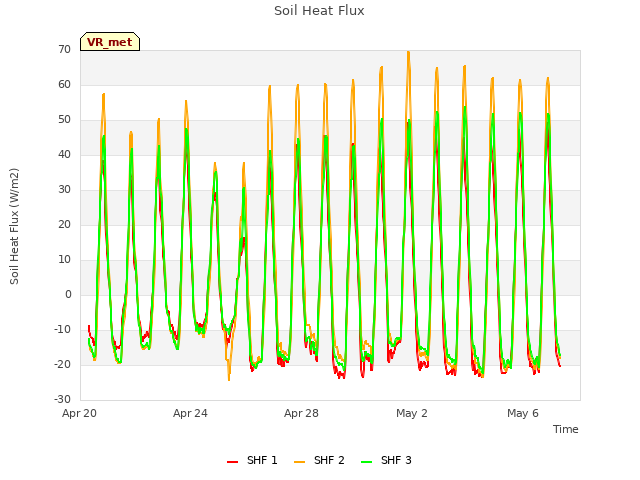Click the Soil Heat Flux chart title
The image size is (640, 480).
tap(319, 11)
